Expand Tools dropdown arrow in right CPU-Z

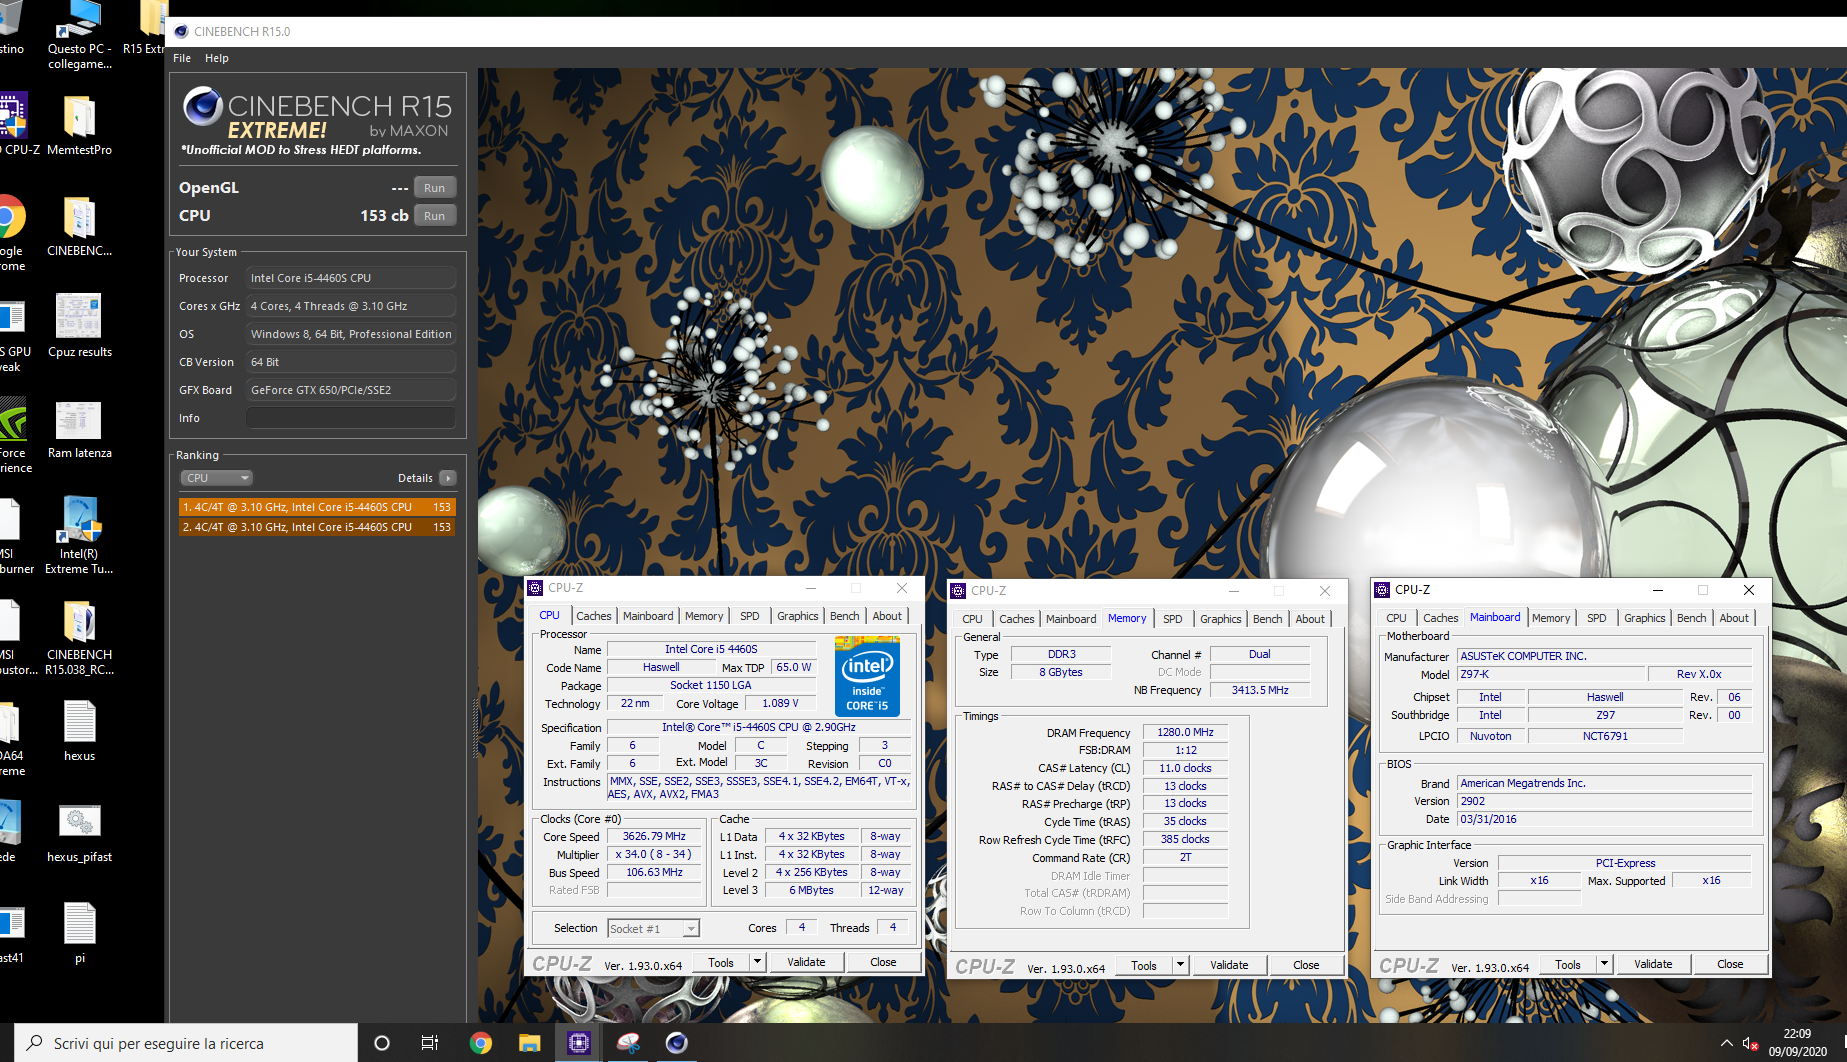click(1604, 965)
